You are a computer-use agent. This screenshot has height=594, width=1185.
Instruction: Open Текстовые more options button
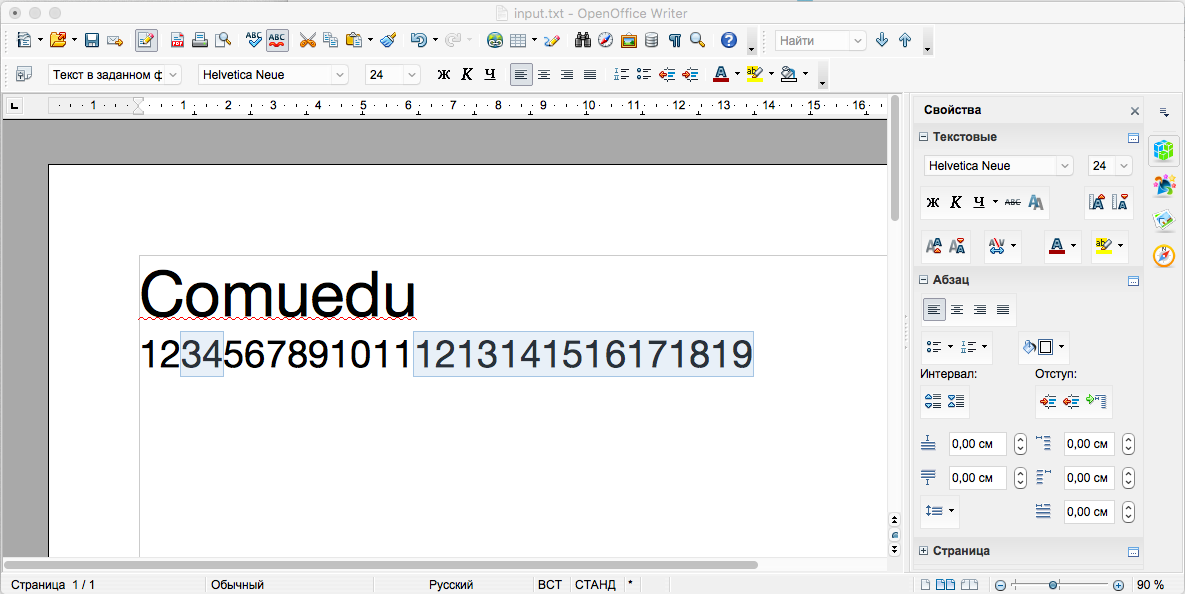click(x=1133, y=138)
